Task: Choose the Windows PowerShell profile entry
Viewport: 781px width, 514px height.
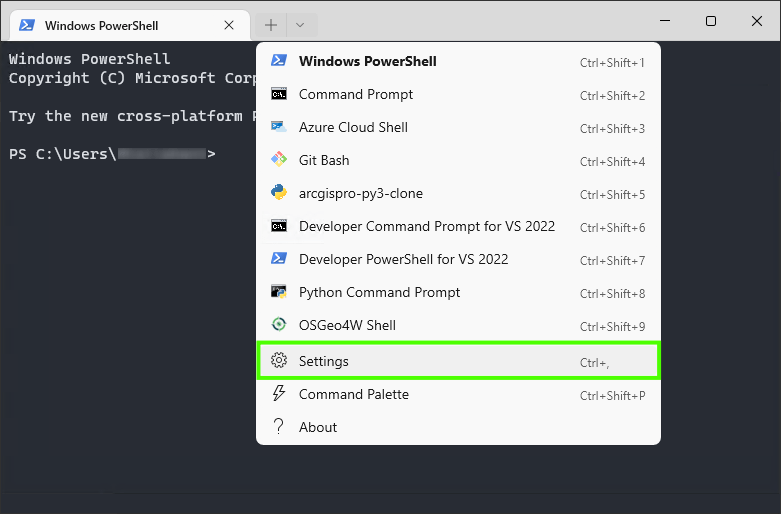Action: click(367, 61)
